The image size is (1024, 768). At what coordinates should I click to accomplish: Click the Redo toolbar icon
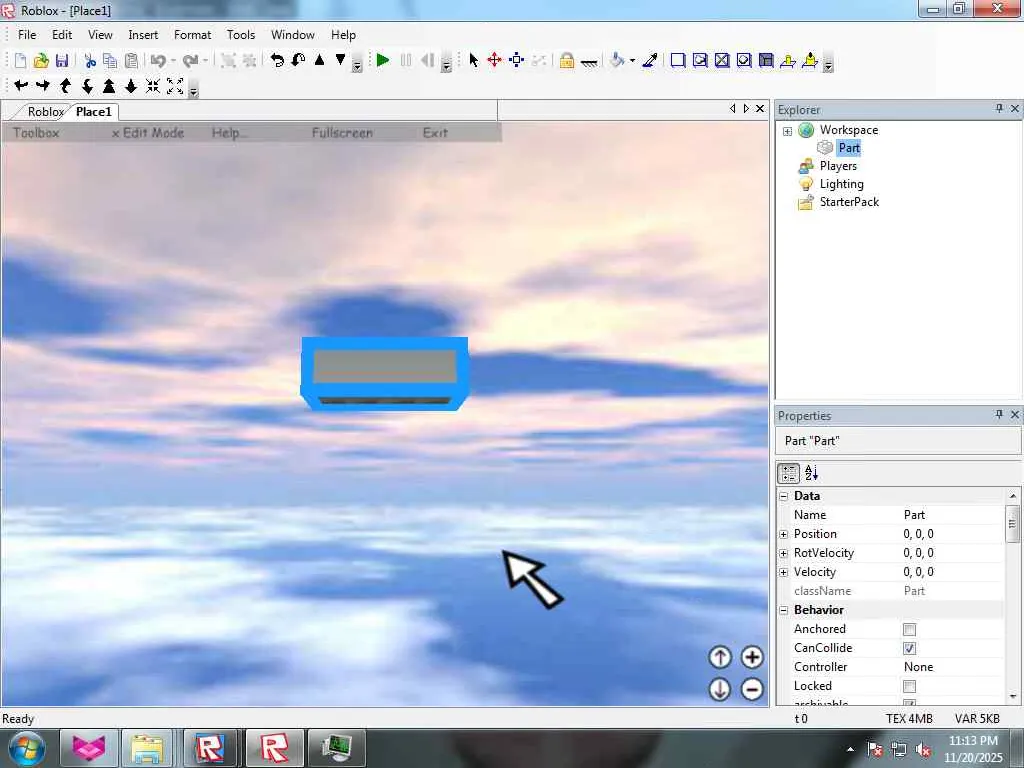pos(190,61)
